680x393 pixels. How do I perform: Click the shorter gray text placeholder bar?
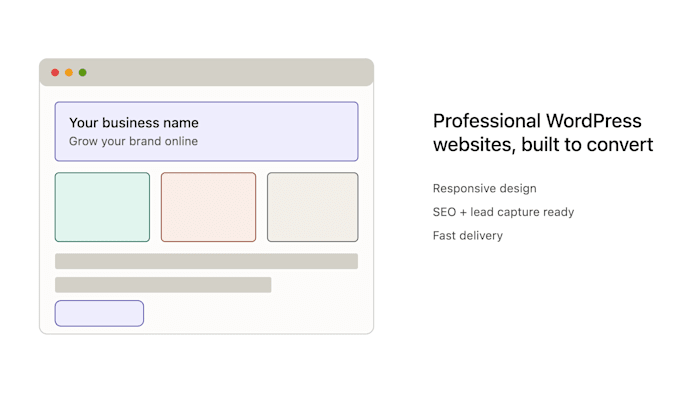(163, 285)
